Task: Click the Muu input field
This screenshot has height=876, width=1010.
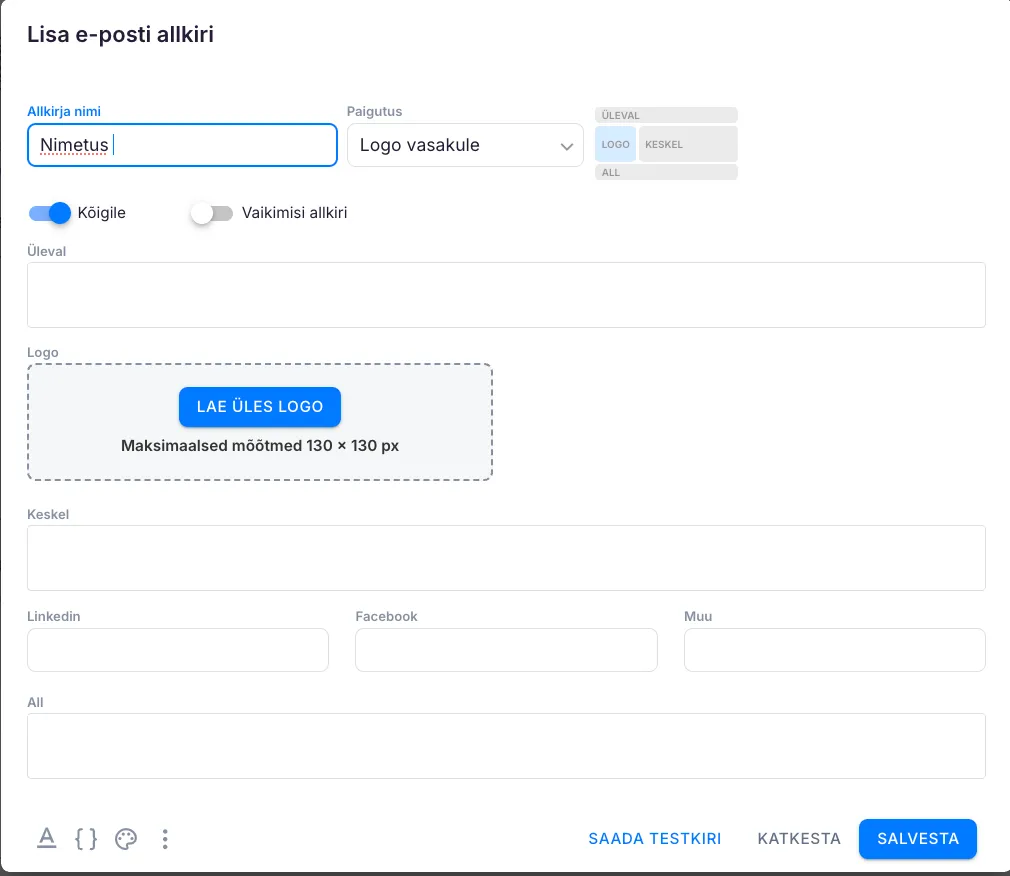Action: pyautogui.click(x=834, y=650)
